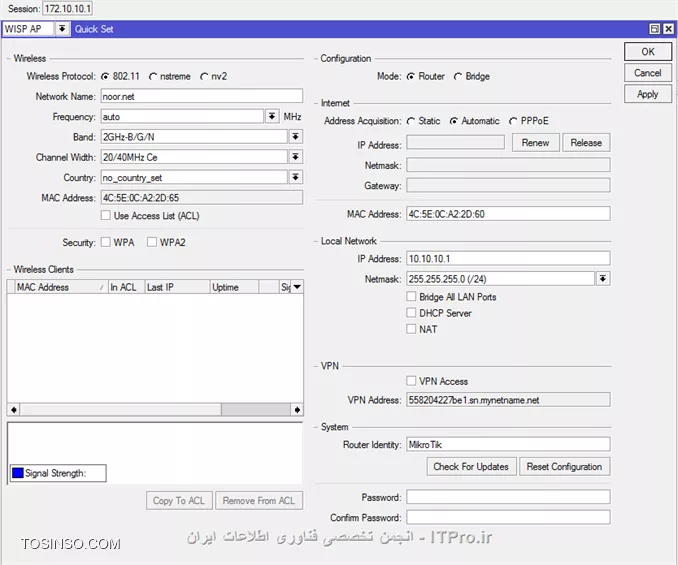The width and height of the screenshot is (678, 565).
Task: Enable Use Access List (ACL)
Action: [x=106, y=215]
